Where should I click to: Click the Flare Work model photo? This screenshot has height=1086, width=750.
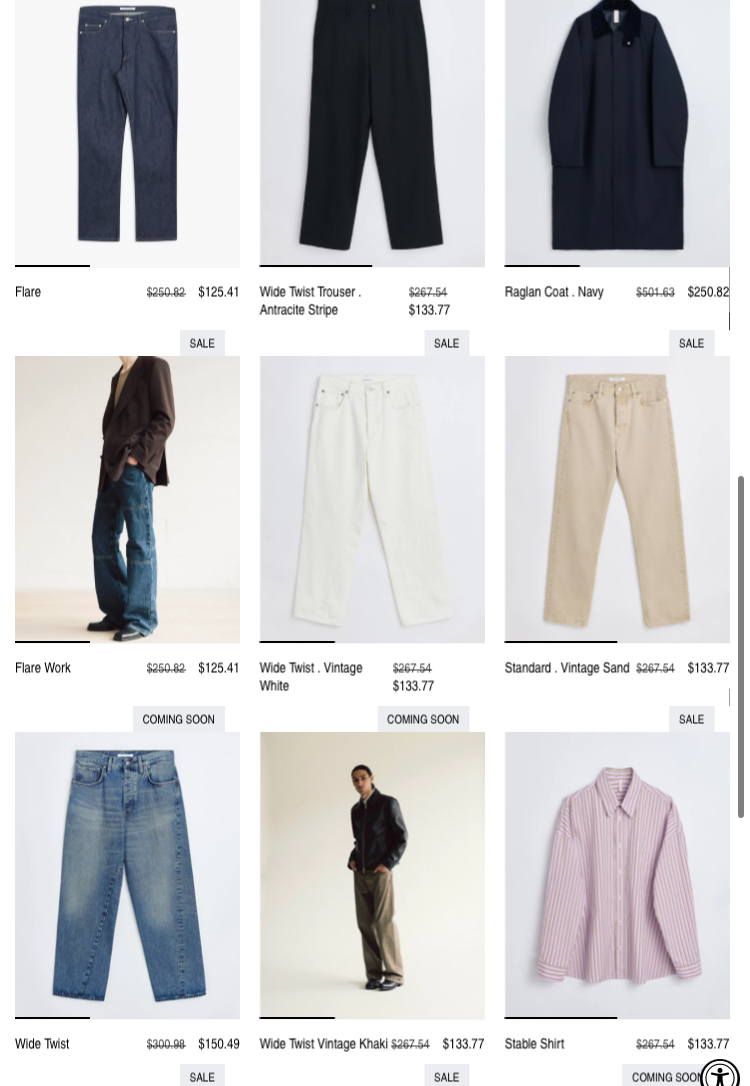(x=127, y=499)
